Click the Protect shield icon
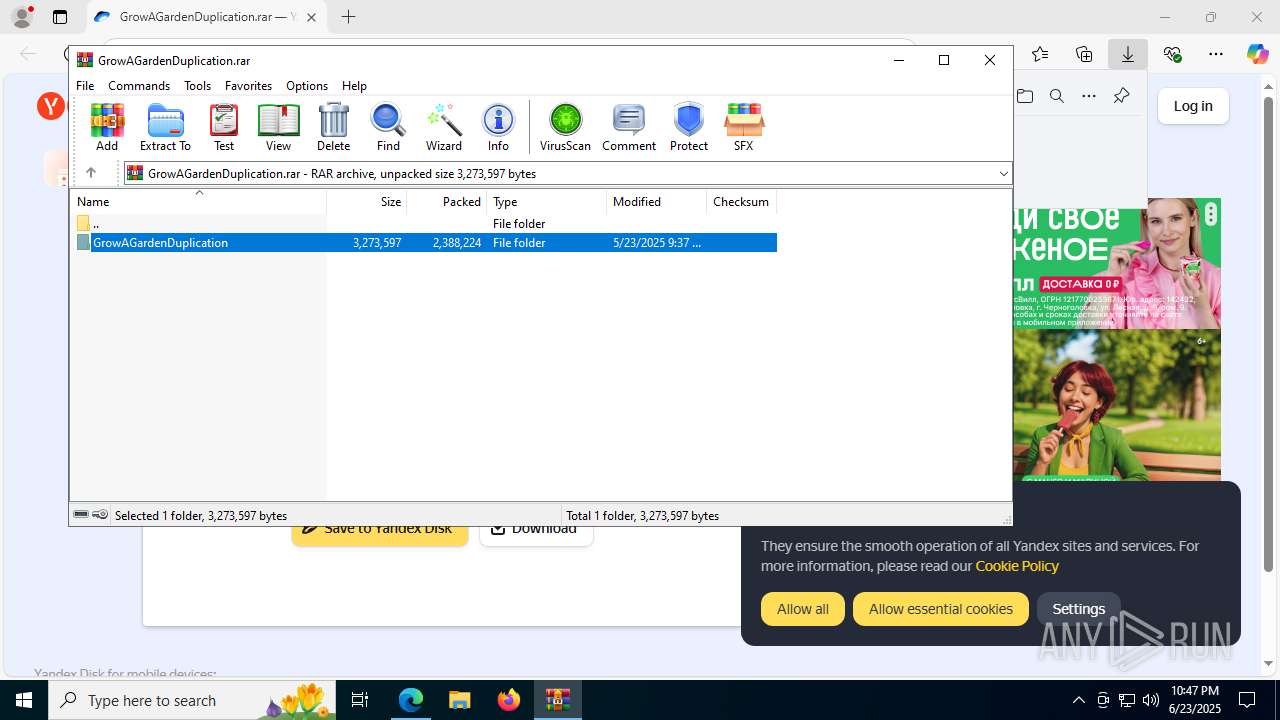Screen dimensions: 1280x720 [689, 127]
